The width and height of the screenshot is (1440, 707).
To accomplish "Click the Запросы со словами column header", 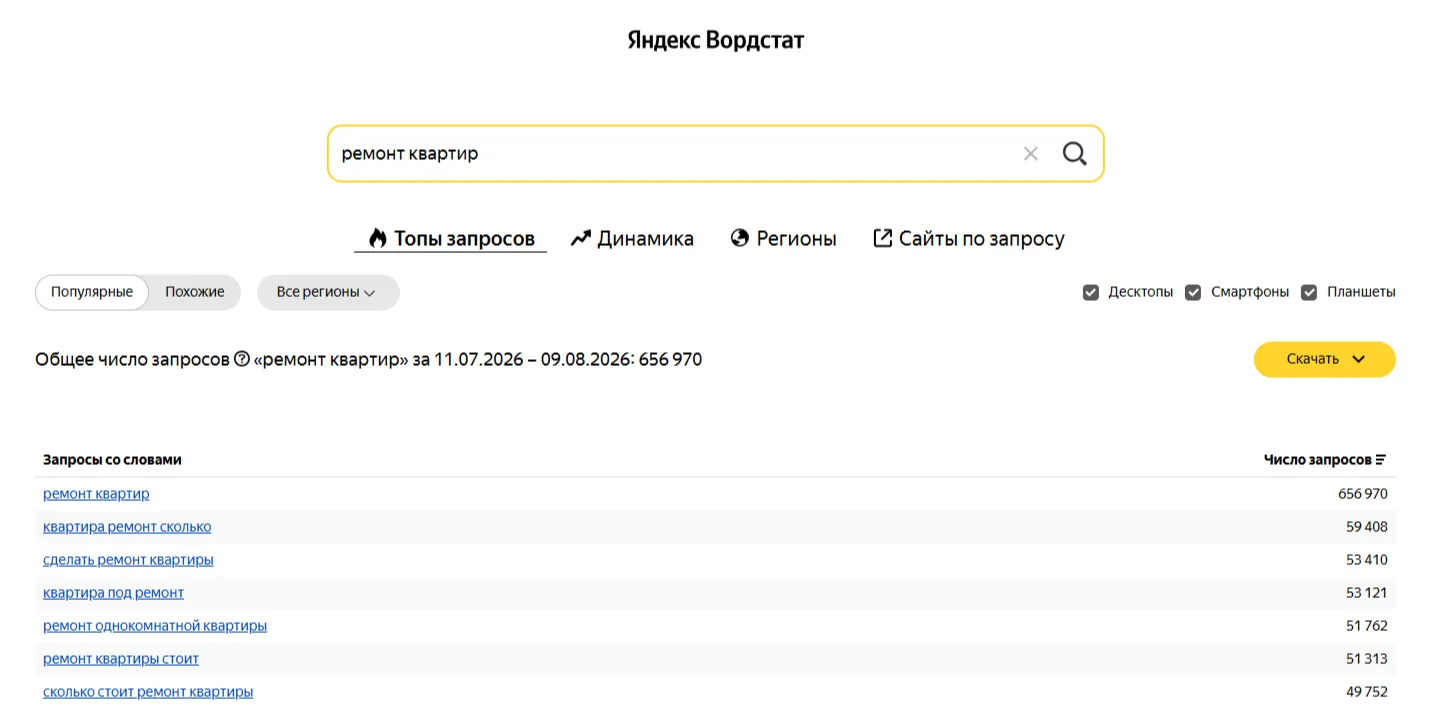I will click(112, 460).
